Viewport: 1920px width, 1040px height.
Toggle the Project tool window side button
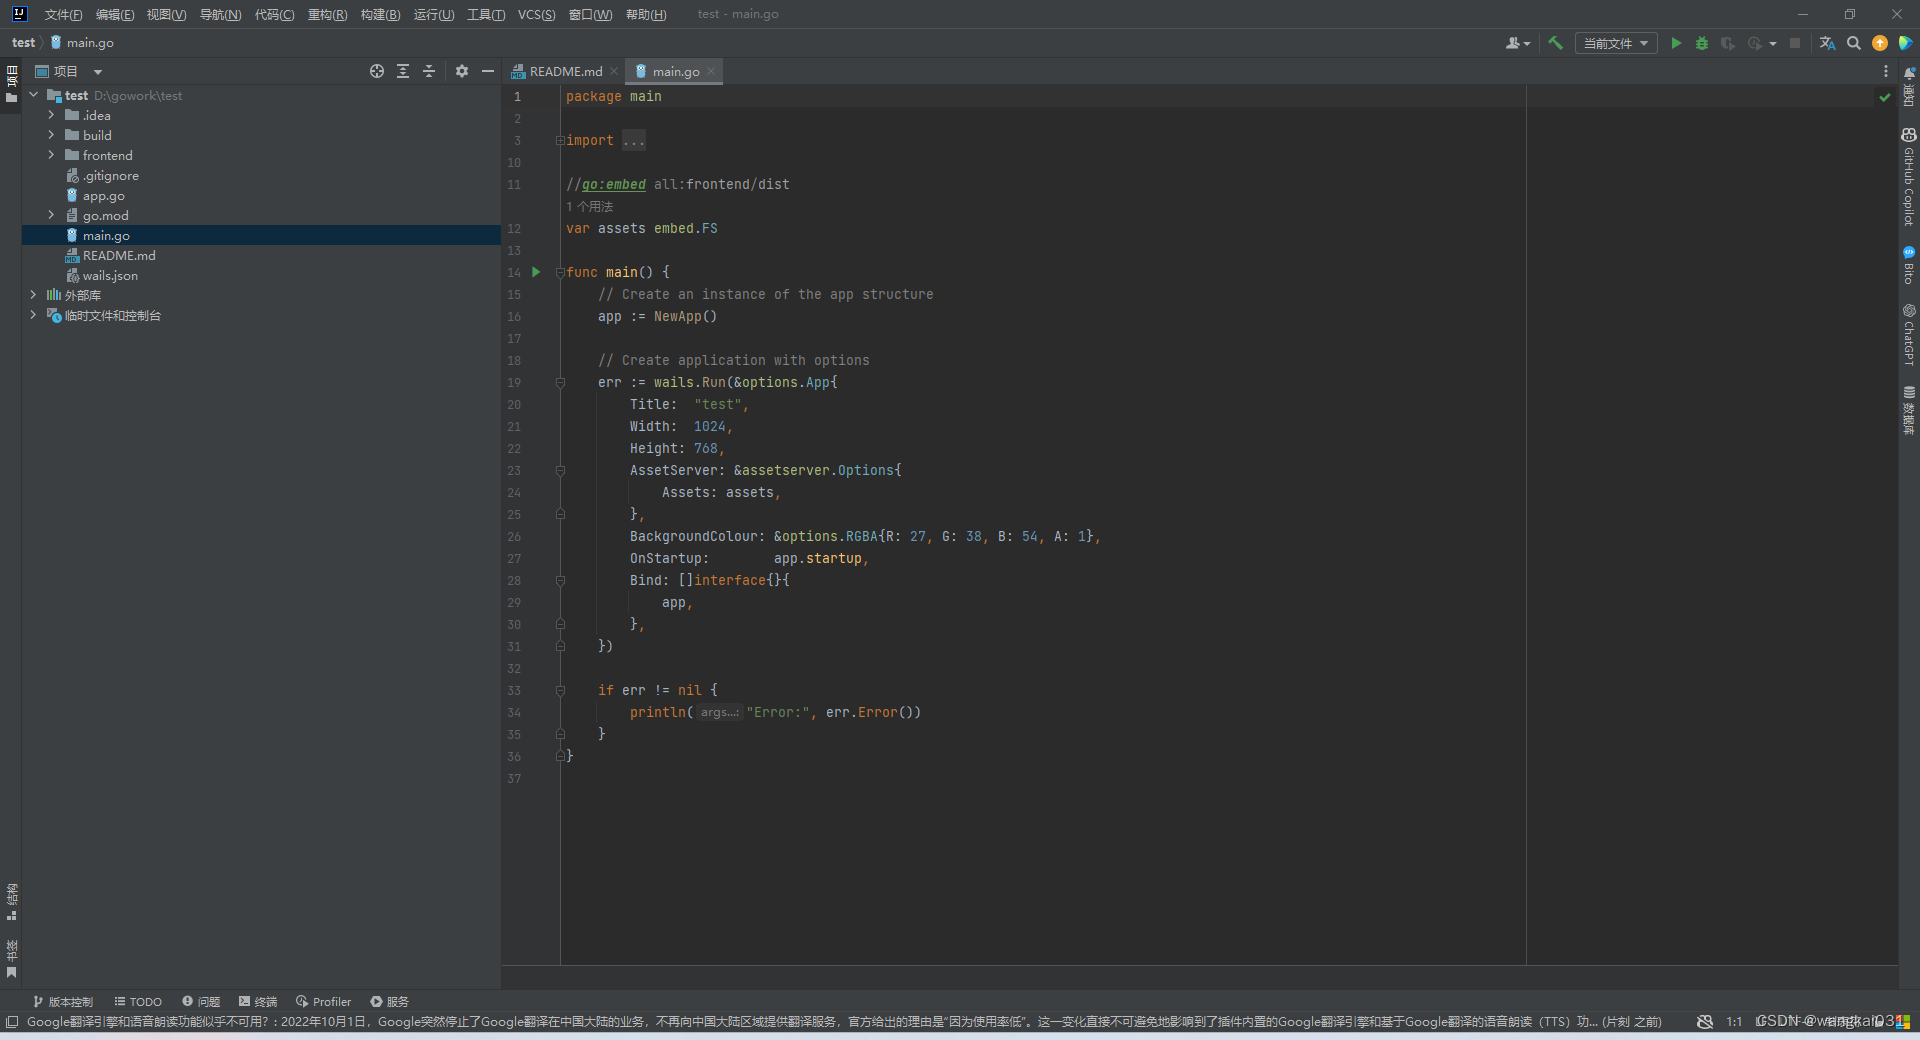pos(11,84)
